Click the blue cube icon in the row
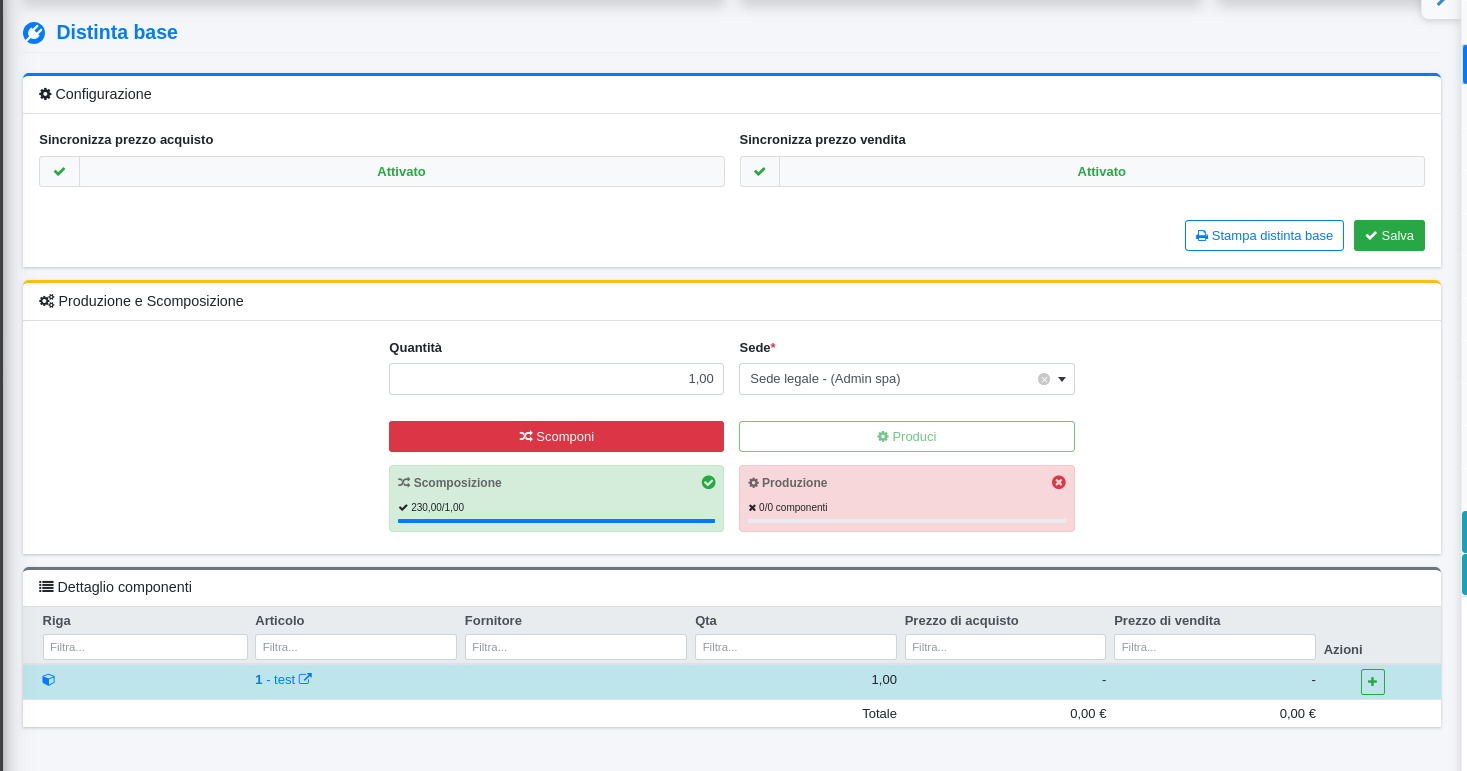Screen dimensions: 1467x771 [x=49, y=680]
